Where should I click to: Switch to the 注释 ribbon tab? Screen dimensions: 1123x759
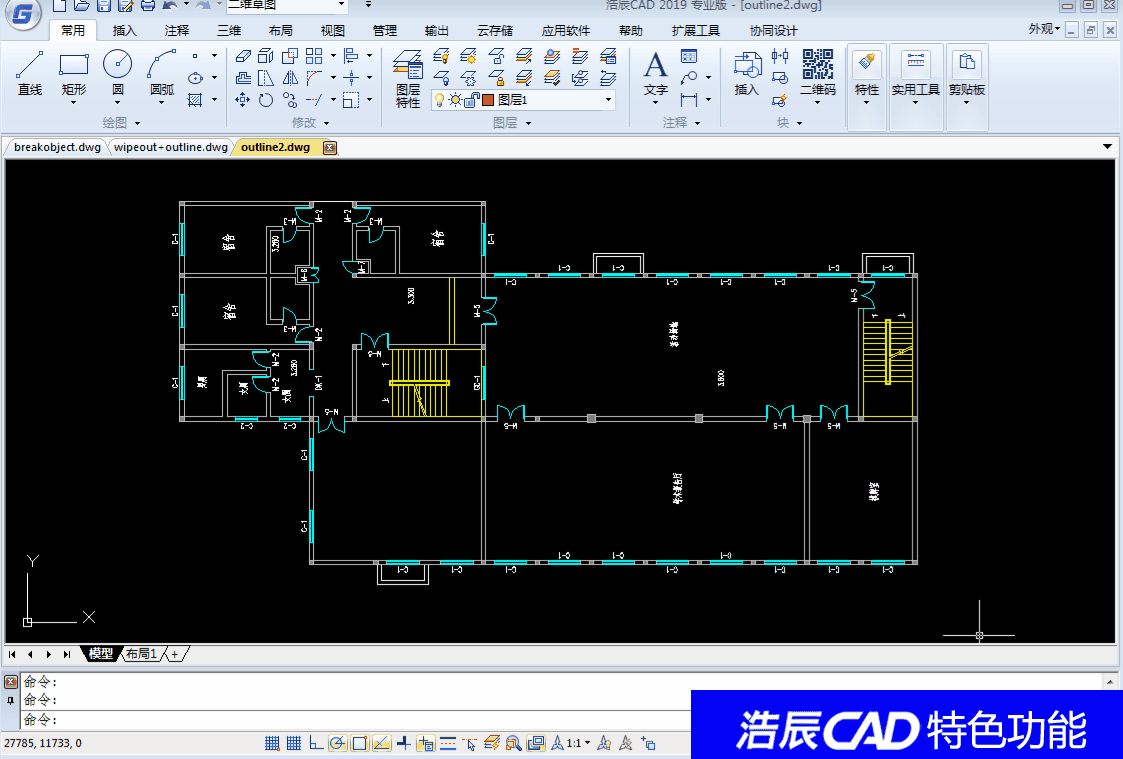(177, 31)
